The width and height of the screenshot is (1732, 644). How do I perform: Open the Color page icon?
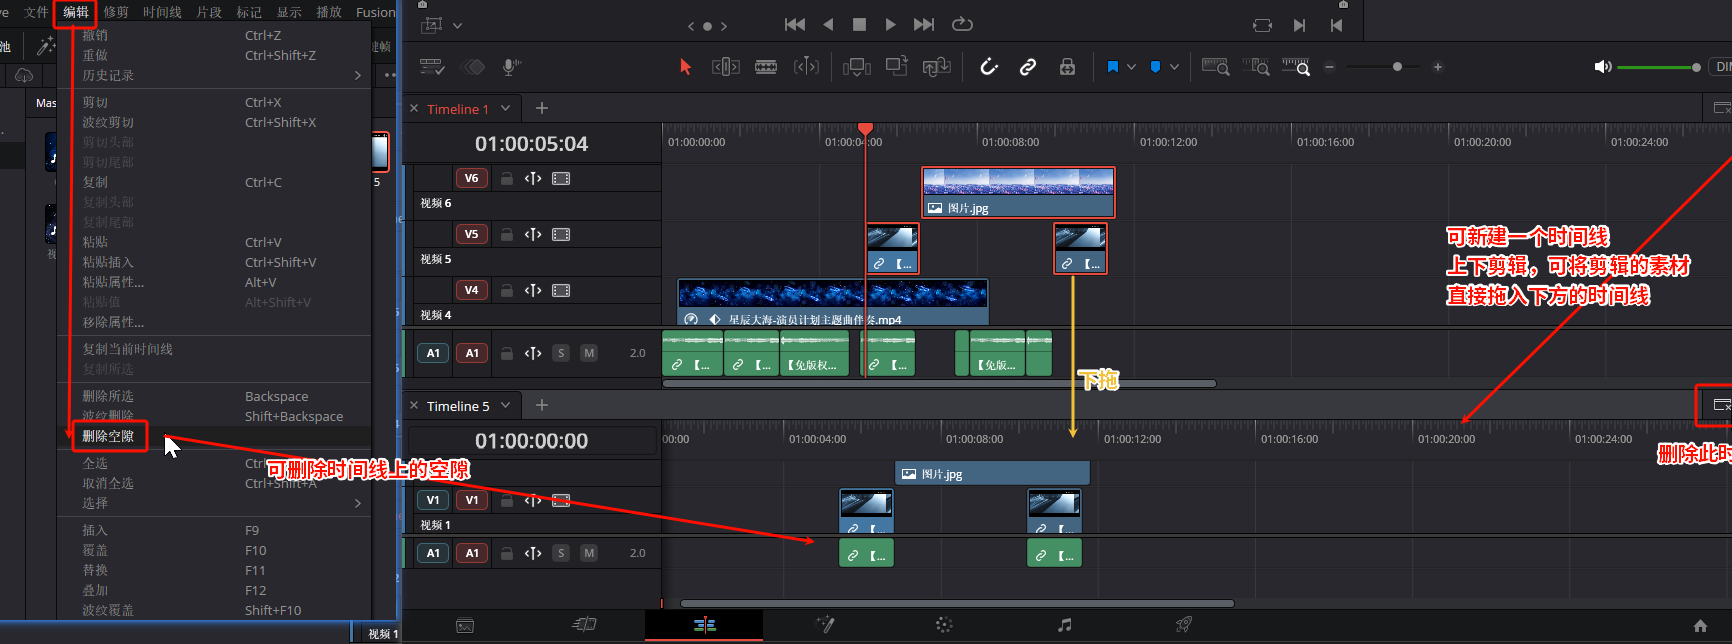(944, 625)
